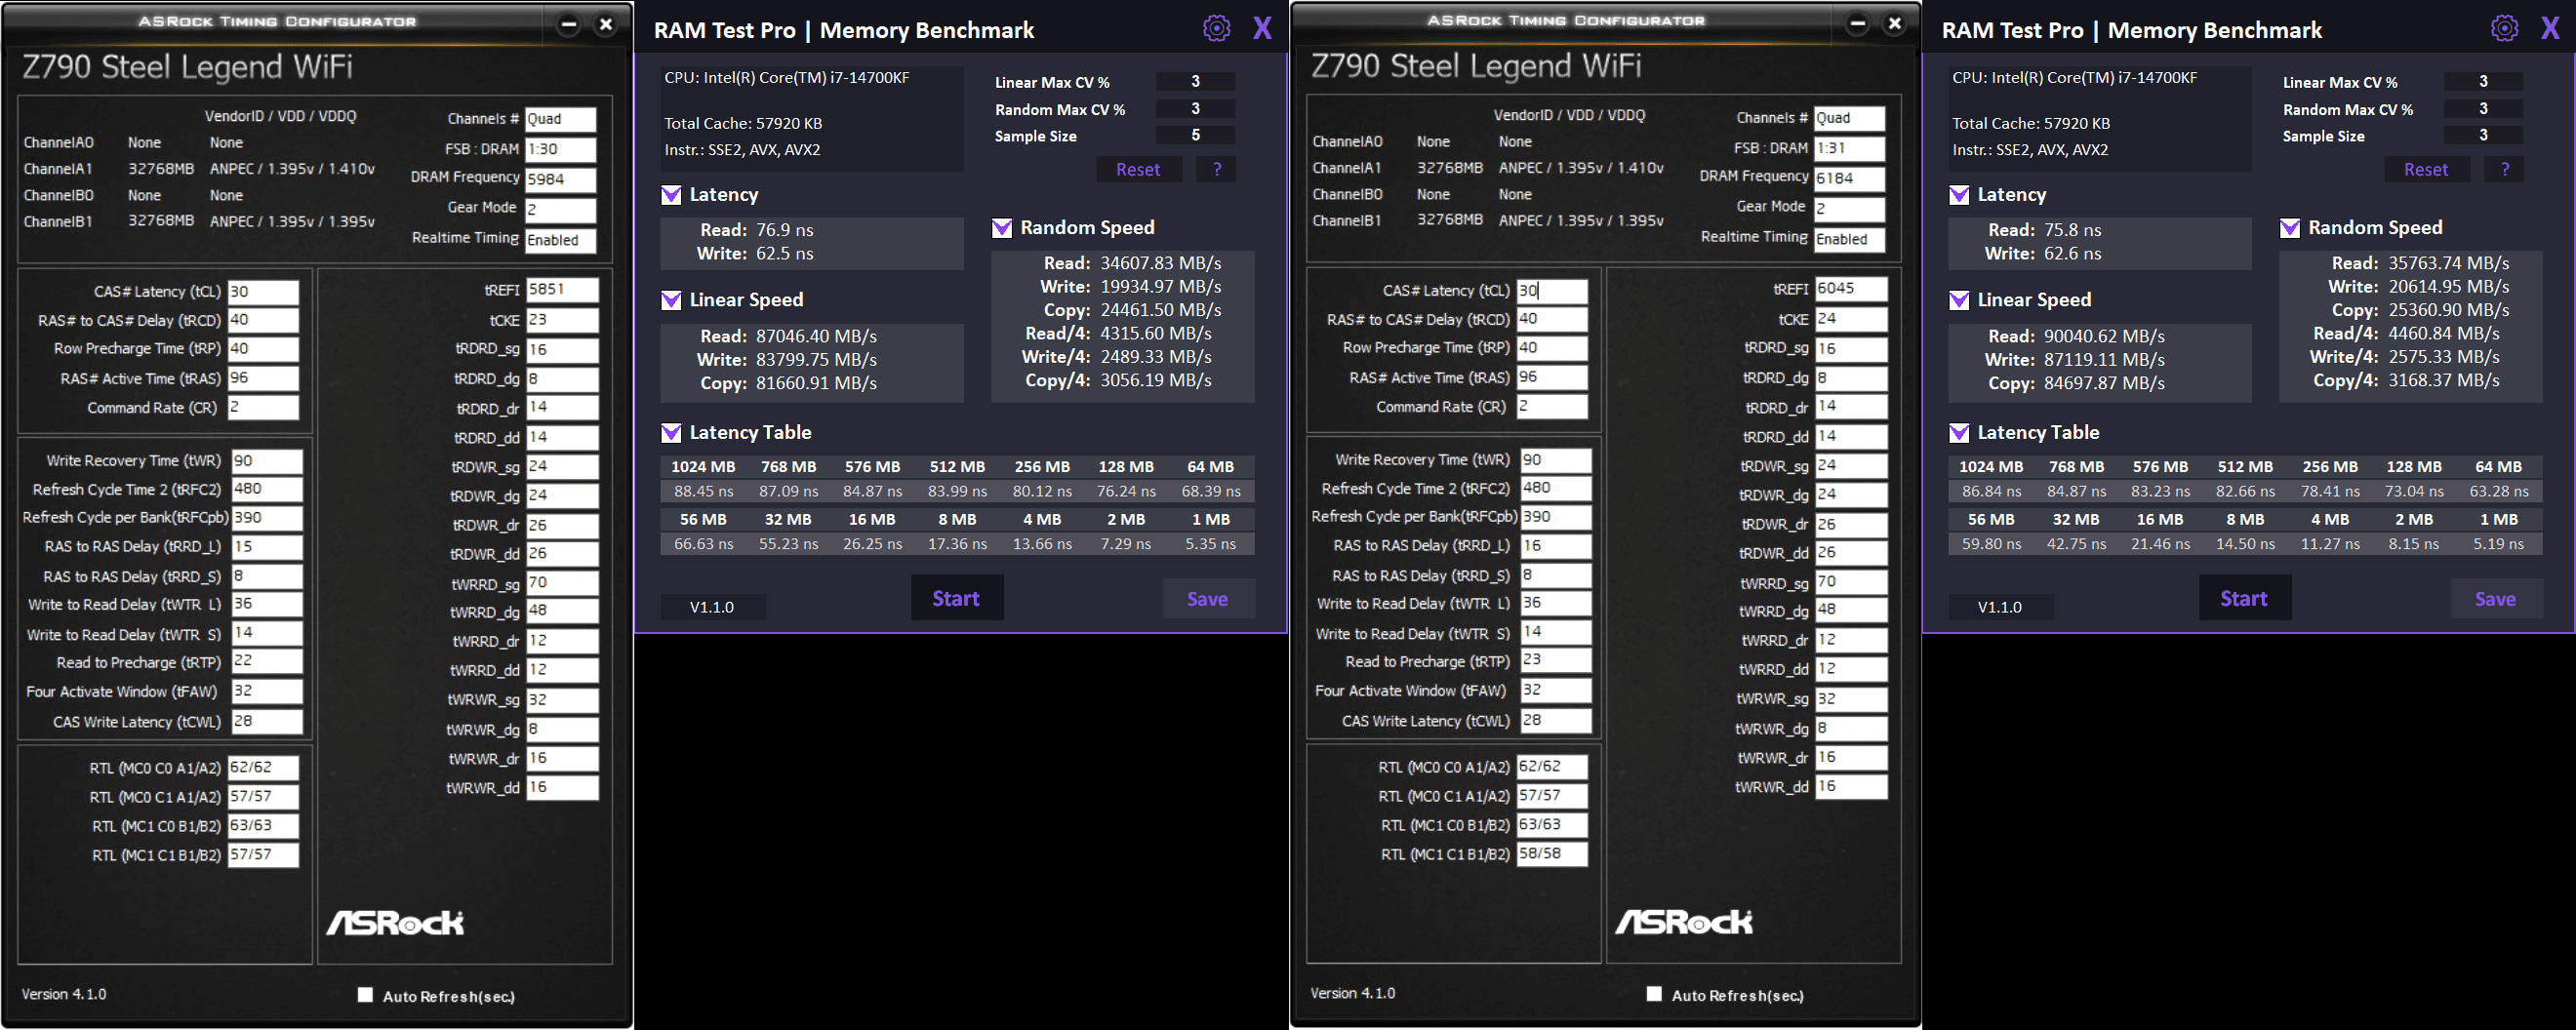Select tREFI field showing 5851
The height and width of the screenshot is (1030, 2576).
click(x=563, y=290)
